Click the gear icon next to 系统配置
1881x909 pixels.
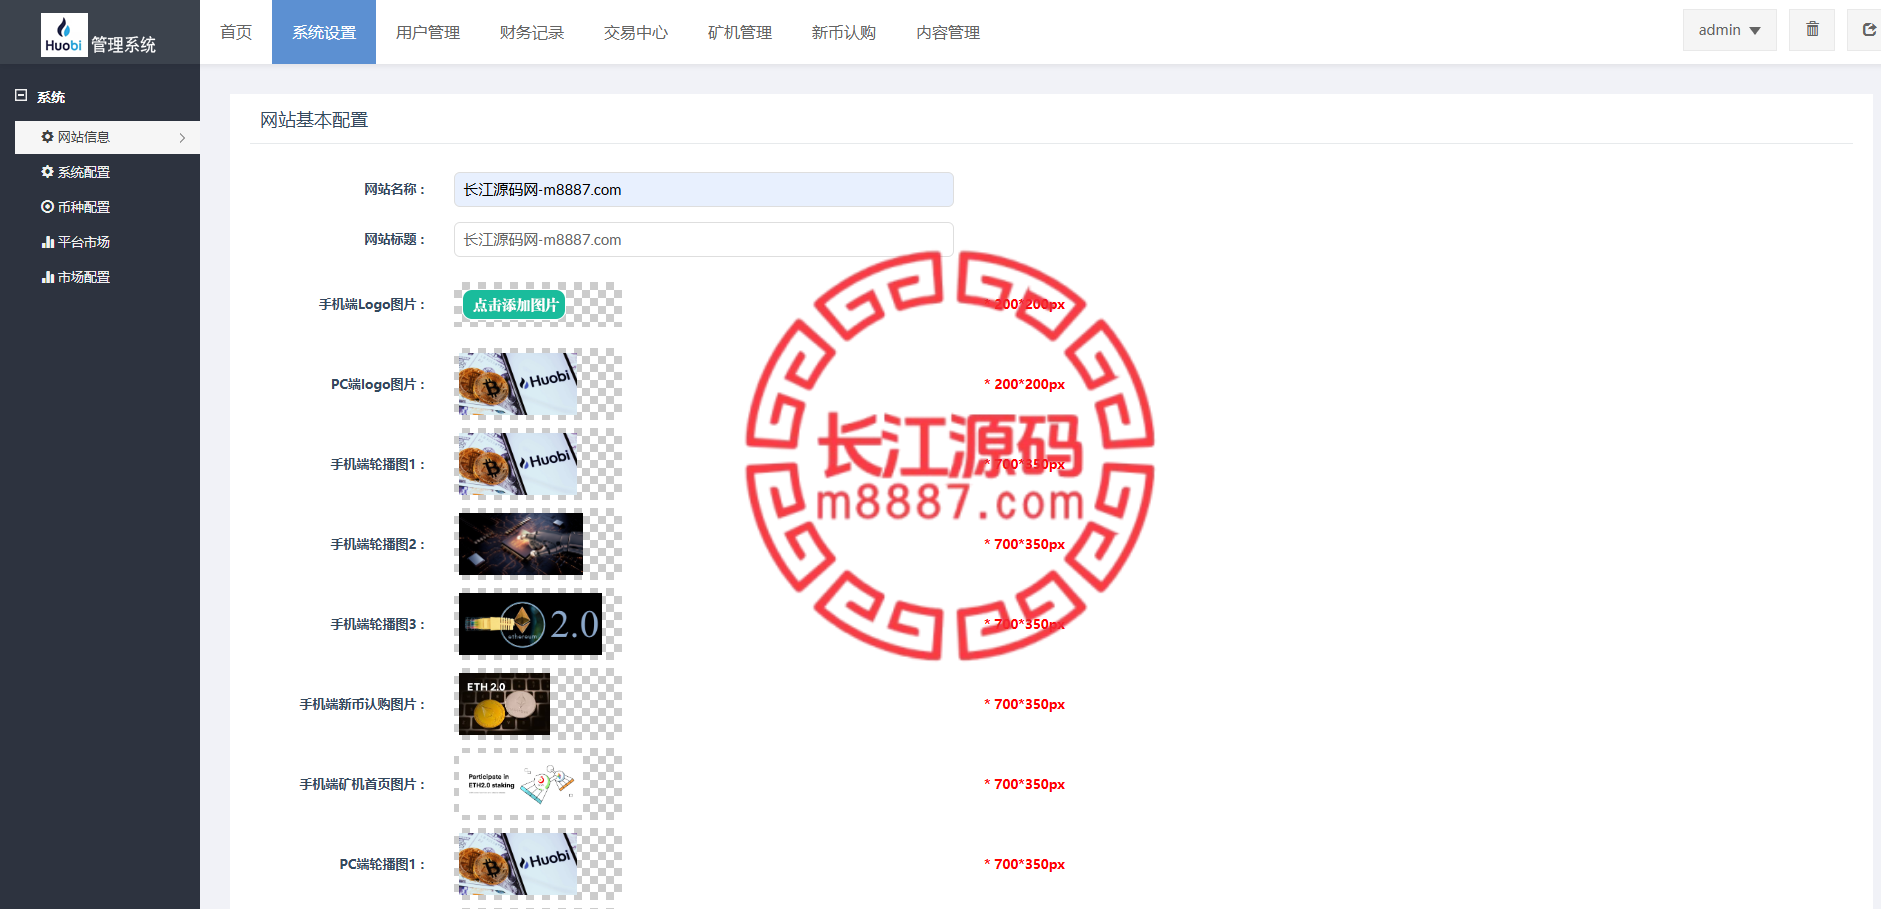[47, 172]
